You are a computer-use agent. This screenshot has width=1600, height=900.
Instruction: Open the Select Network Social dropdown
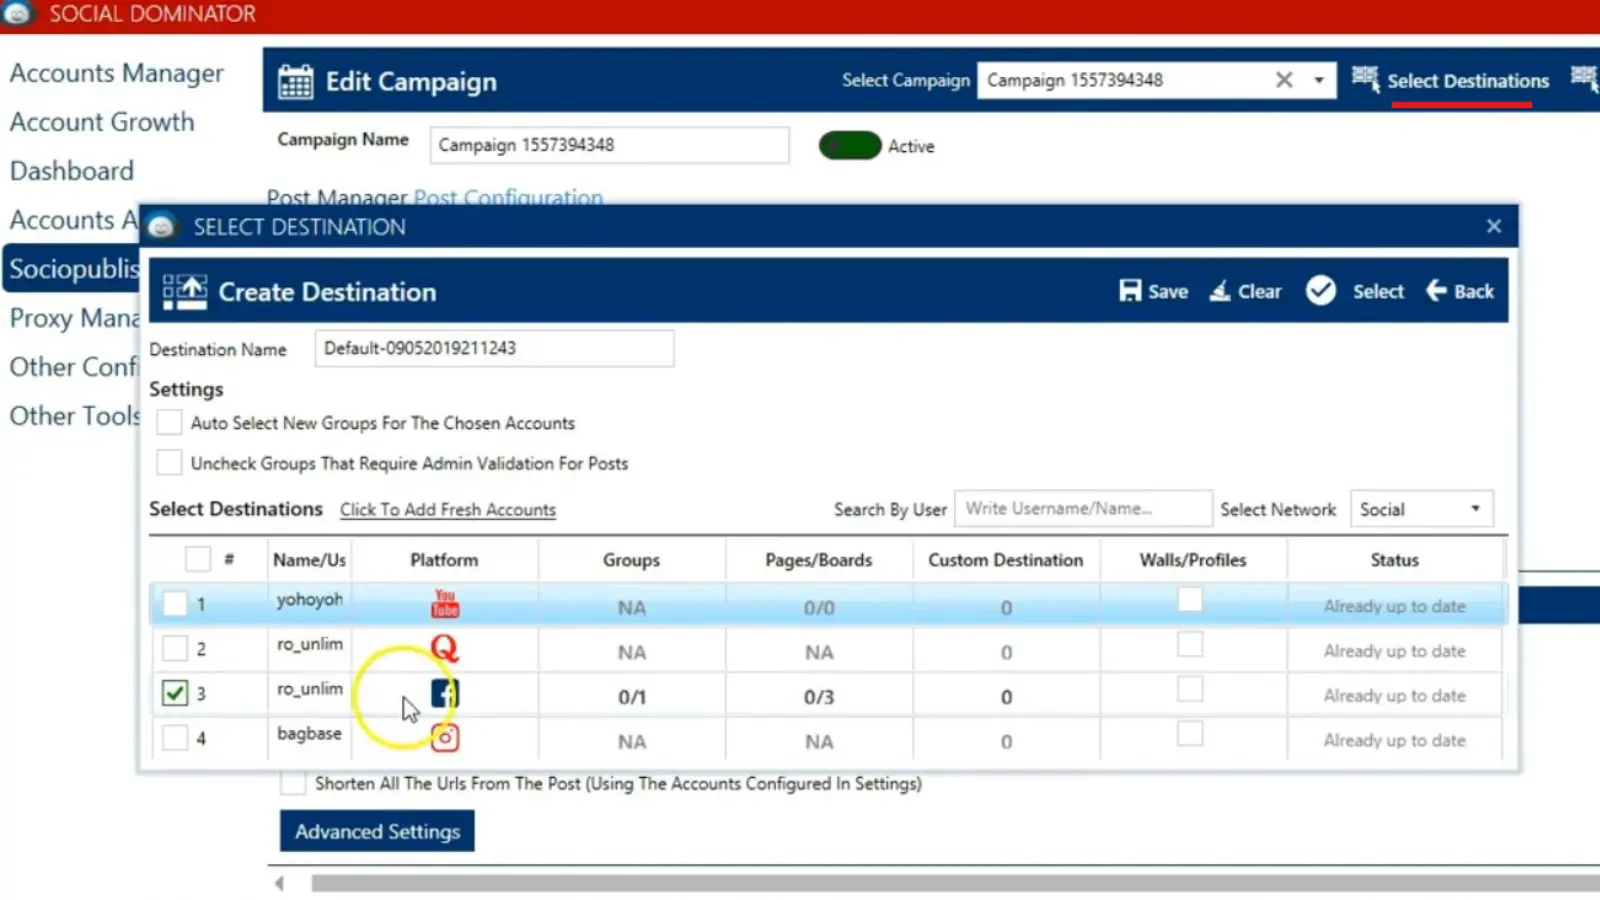[1421, 508]
